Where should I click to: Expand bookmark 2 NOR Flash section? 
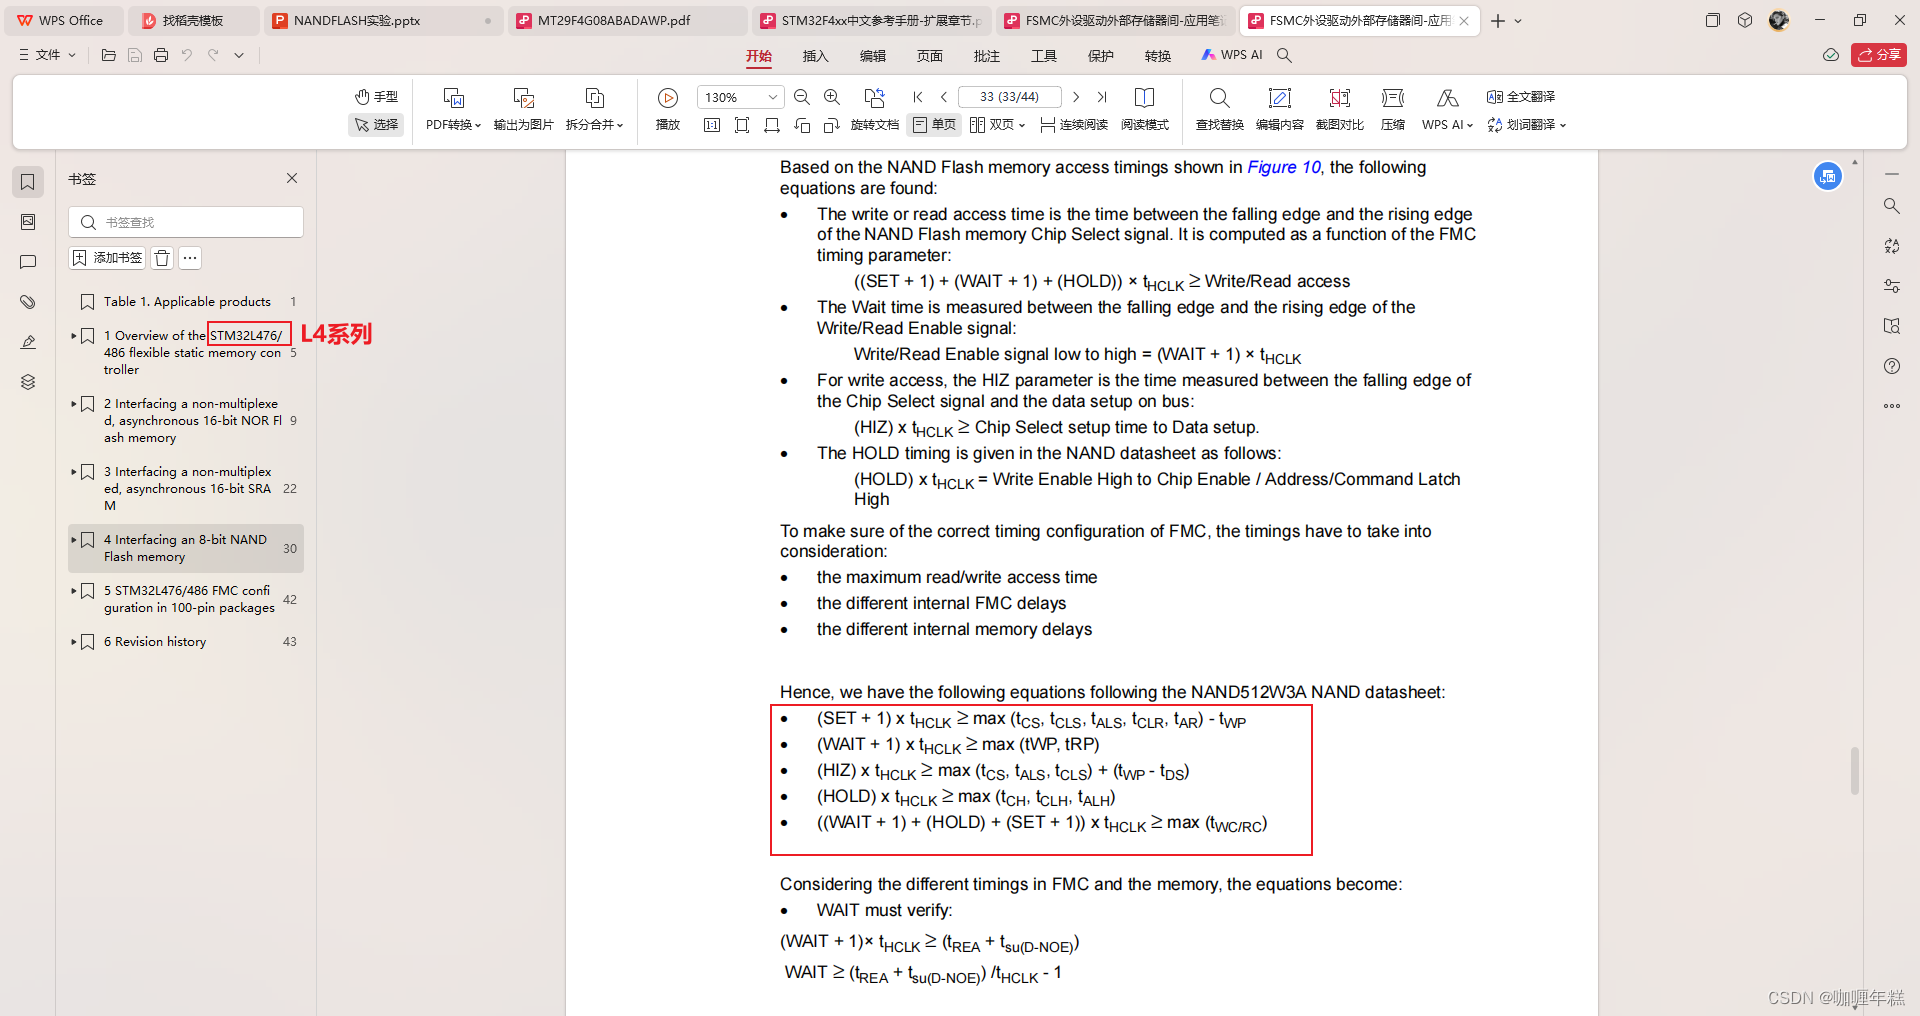[x=74, y=404]
